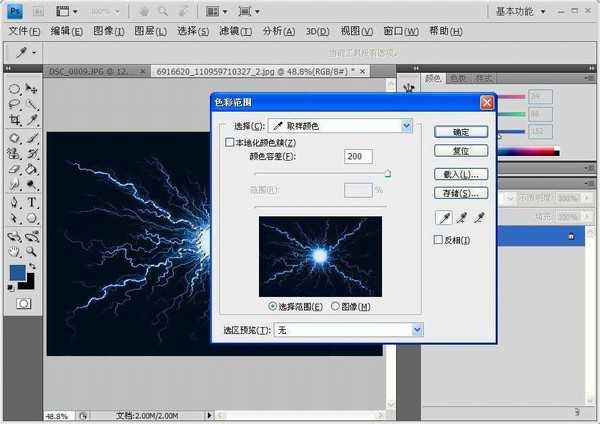Click the 确定 button
600x424 pixels.
click(461, 131)
